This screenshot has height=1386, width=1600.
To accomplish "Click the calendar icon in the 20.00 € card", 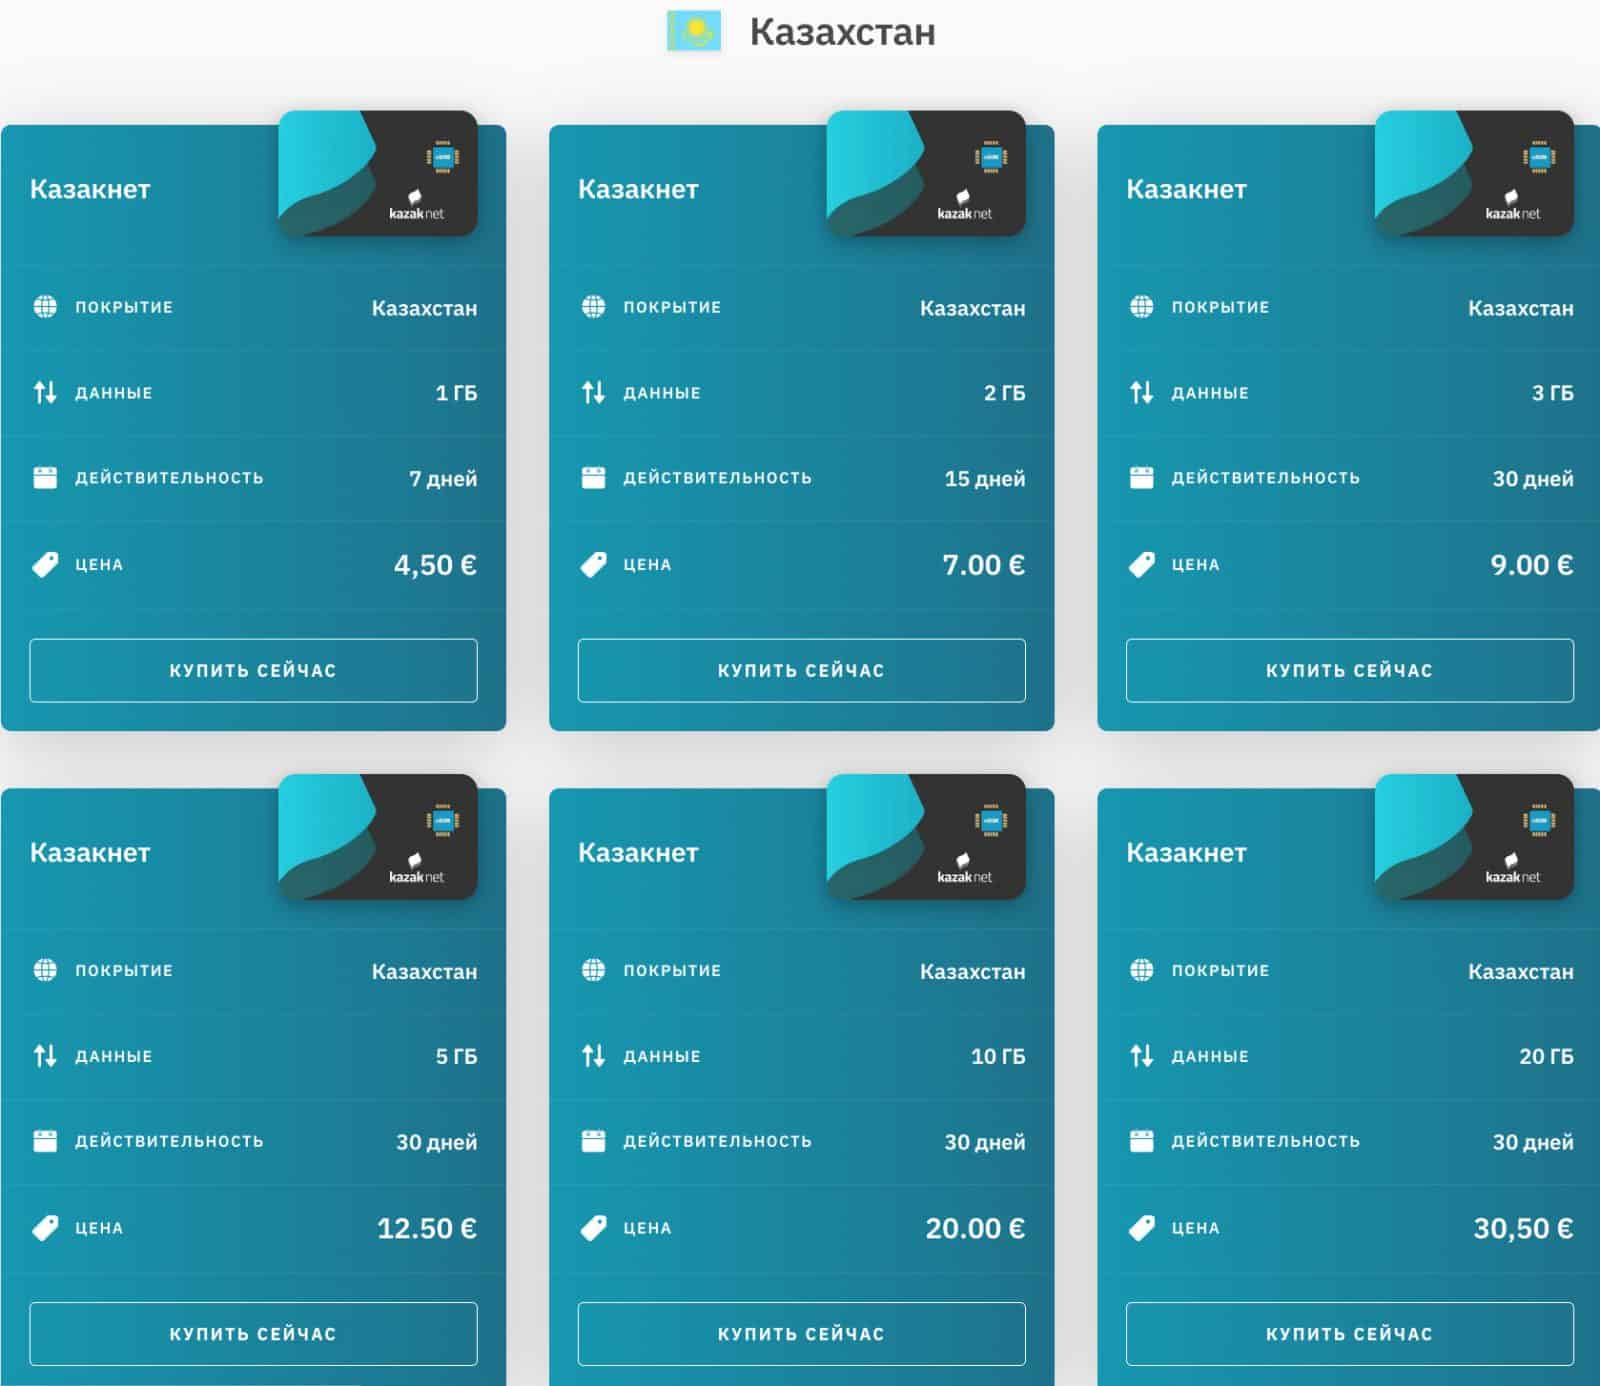I will (593, 1140).
